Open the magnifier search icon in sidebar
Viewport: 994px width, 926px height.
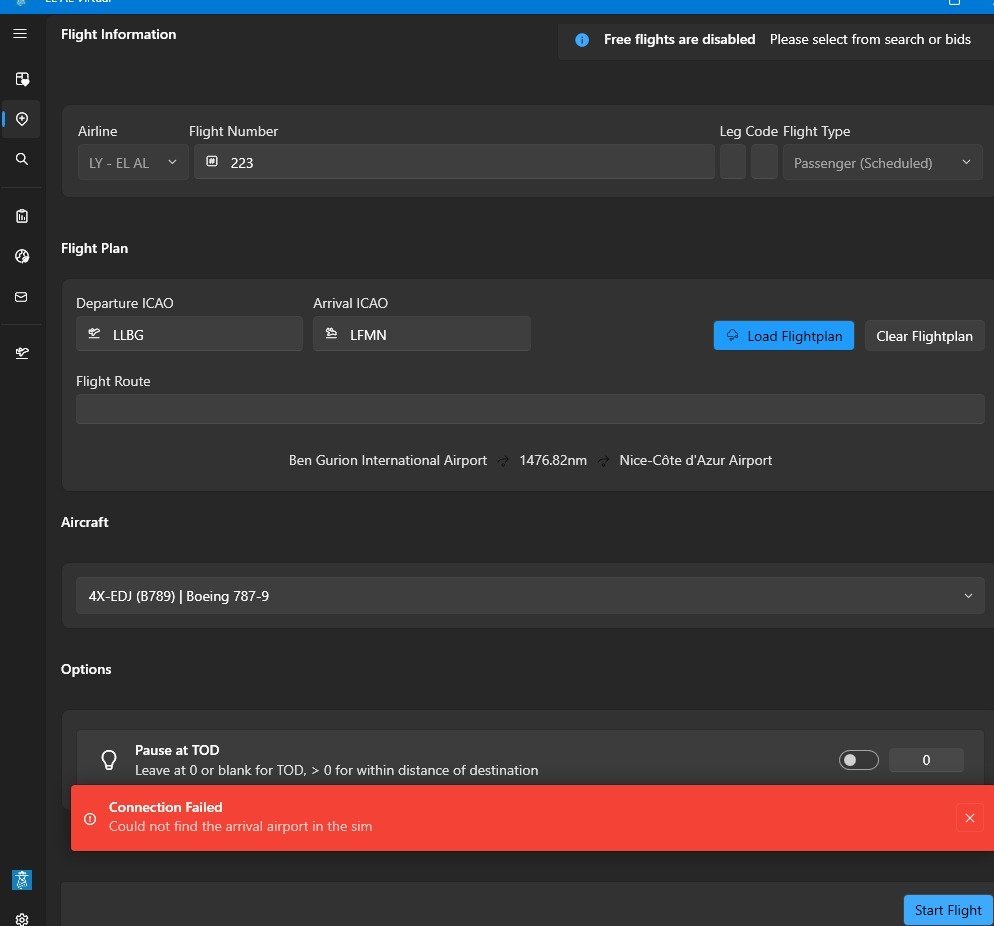pos(21,159)
